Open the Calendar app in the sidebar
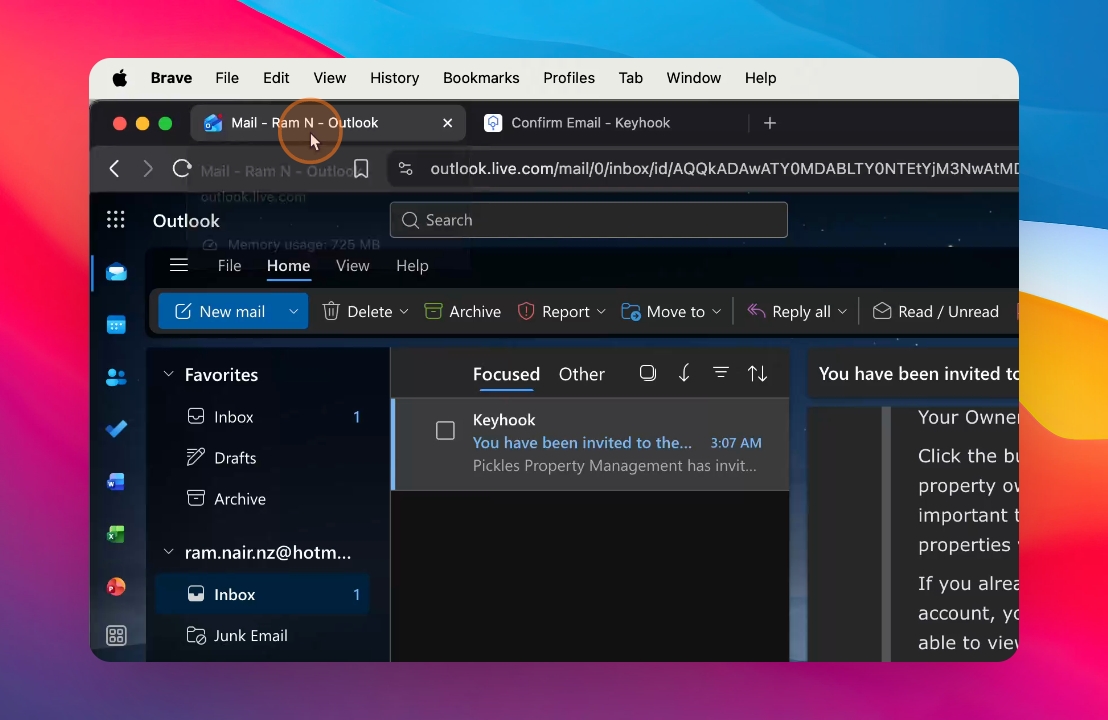This screenshot has width=1108, height=720. point(117,325)
